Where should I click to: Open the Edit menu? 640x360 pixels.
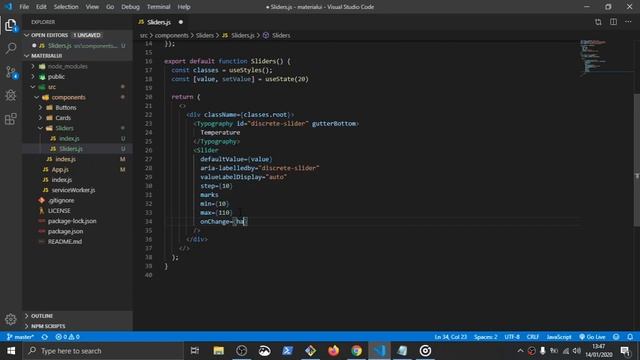(x=41, y=7)
